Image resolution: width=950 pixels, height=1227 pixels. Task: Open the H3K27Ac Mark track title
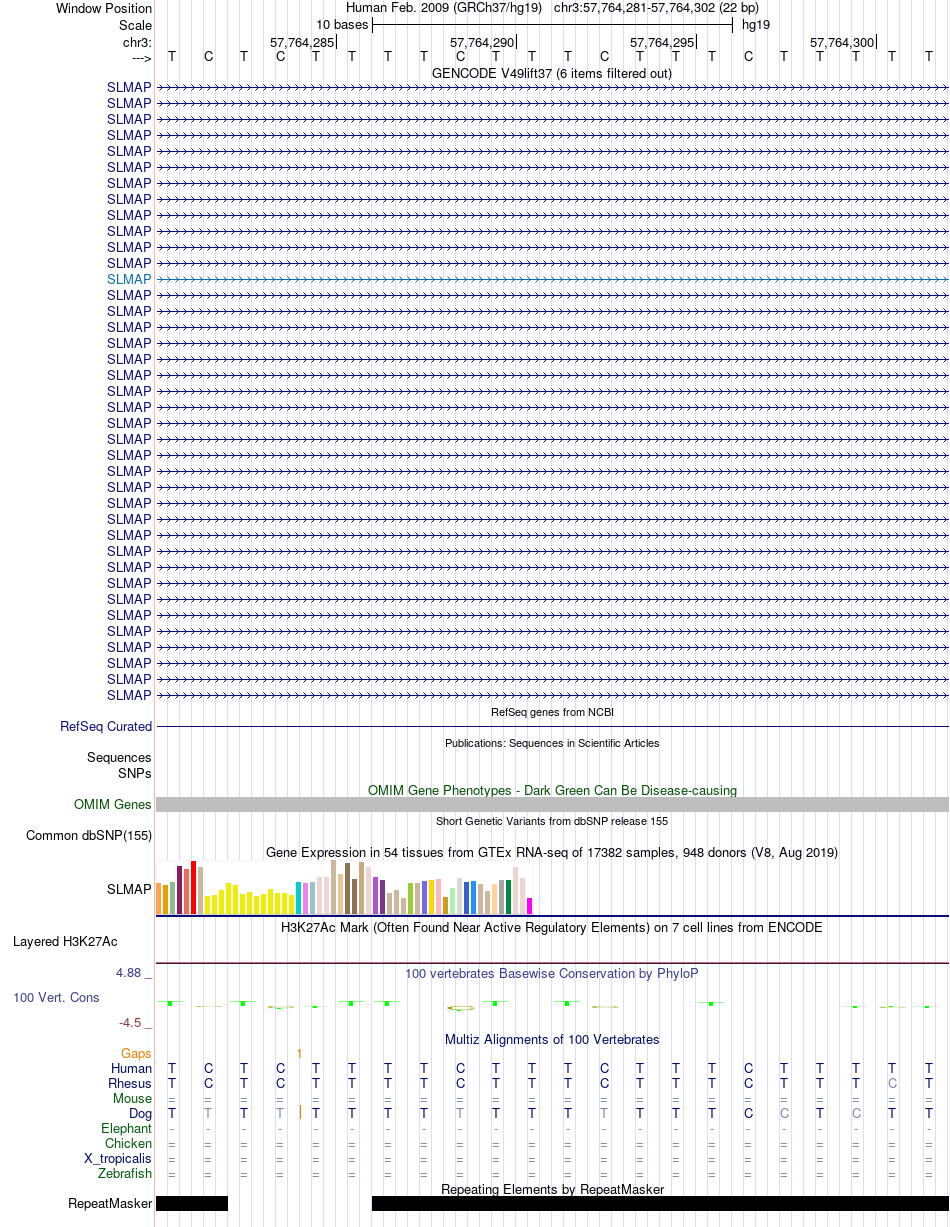point(552,928)
